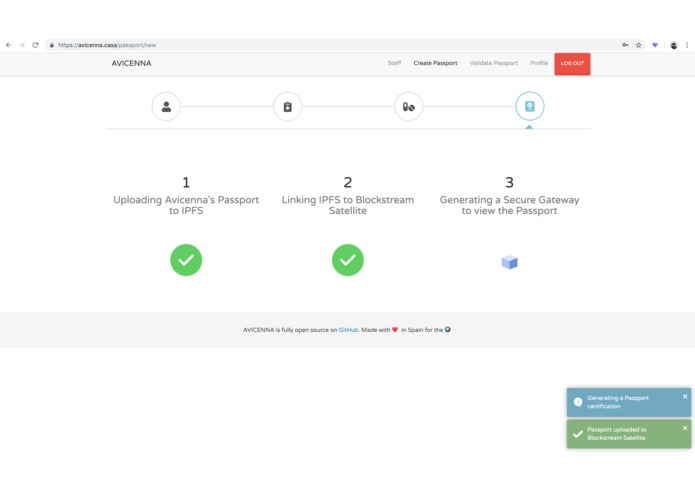The image size is (695, 494).
Task: Click the globe emoji in footer
Action: tap(448, 329)
